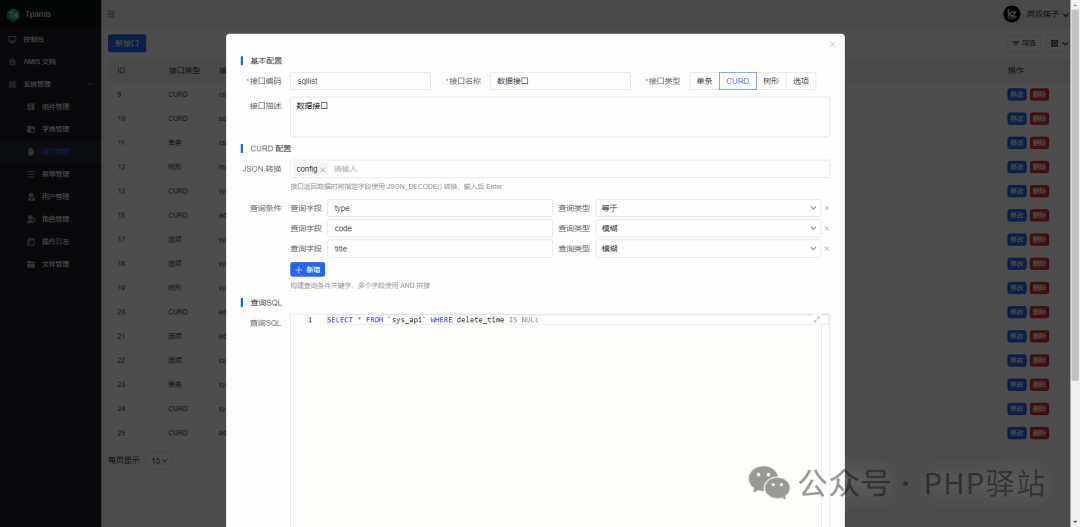Click the 组件管理 icon in sidebar
The image size is (1080, 527).
pyautogui.click(x=30, y=107)
